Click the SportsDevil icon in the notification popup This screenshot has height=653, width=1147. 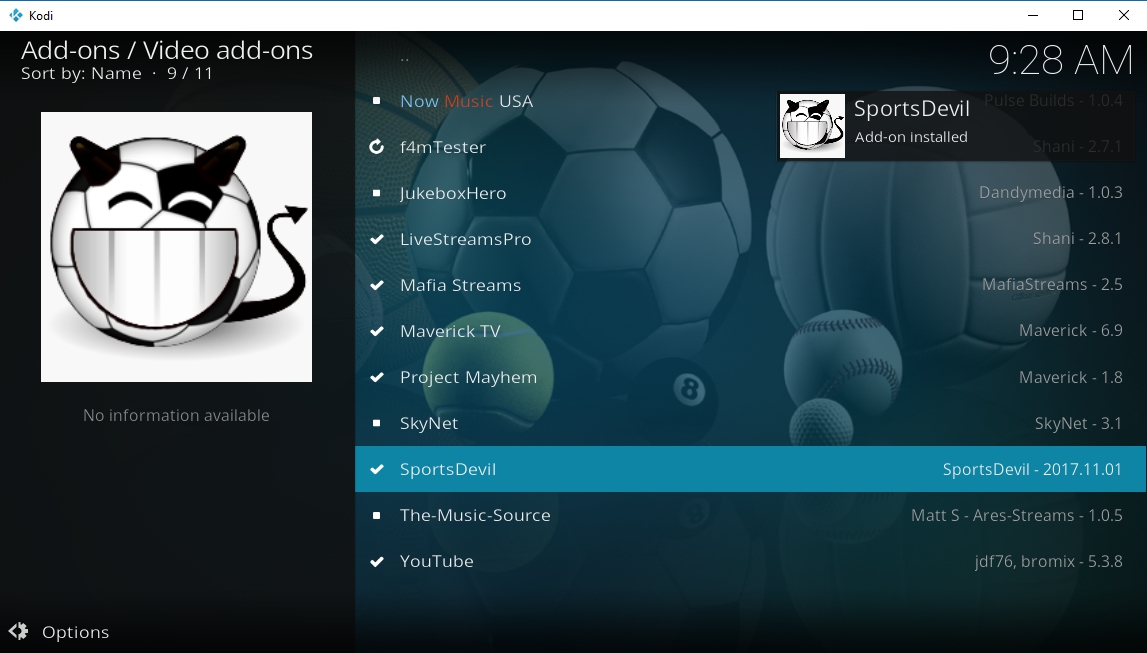click(812, 126)
